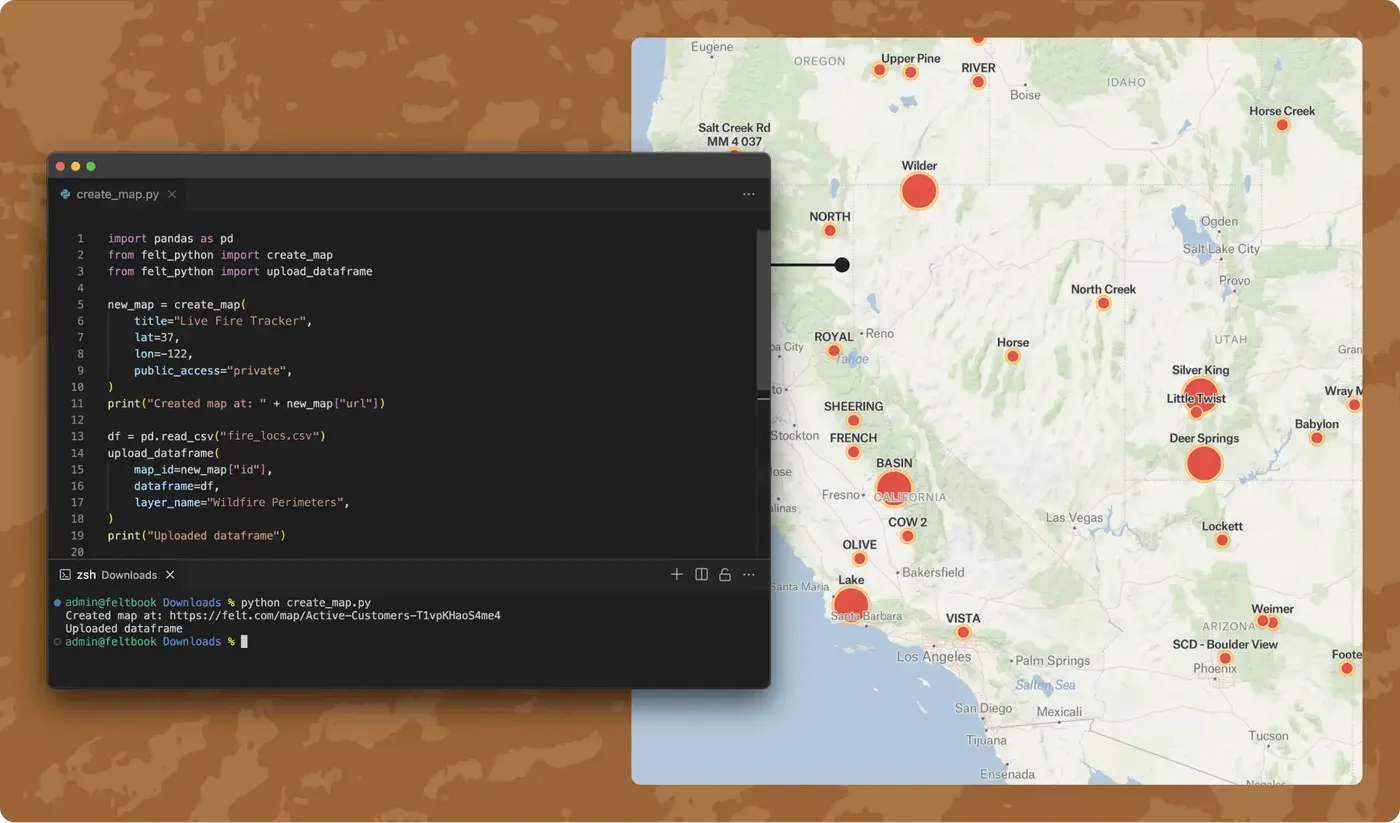Select the OLIVE fire marker

click(x=859, y=559)
